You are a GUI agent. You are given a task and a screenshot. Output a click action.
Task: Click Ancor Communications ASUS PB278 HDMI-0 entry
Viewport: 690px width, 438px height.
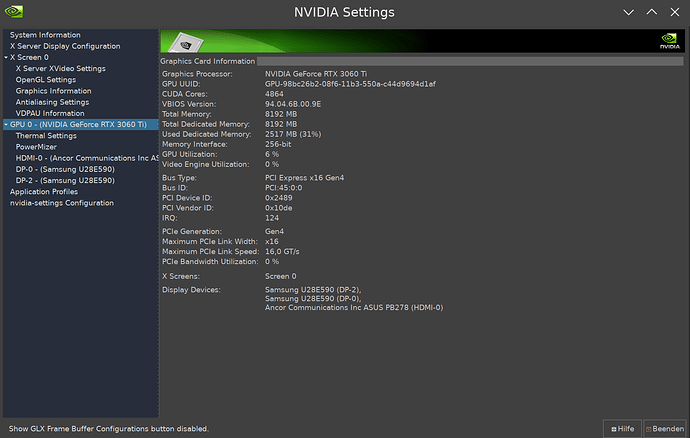[354, 308]
